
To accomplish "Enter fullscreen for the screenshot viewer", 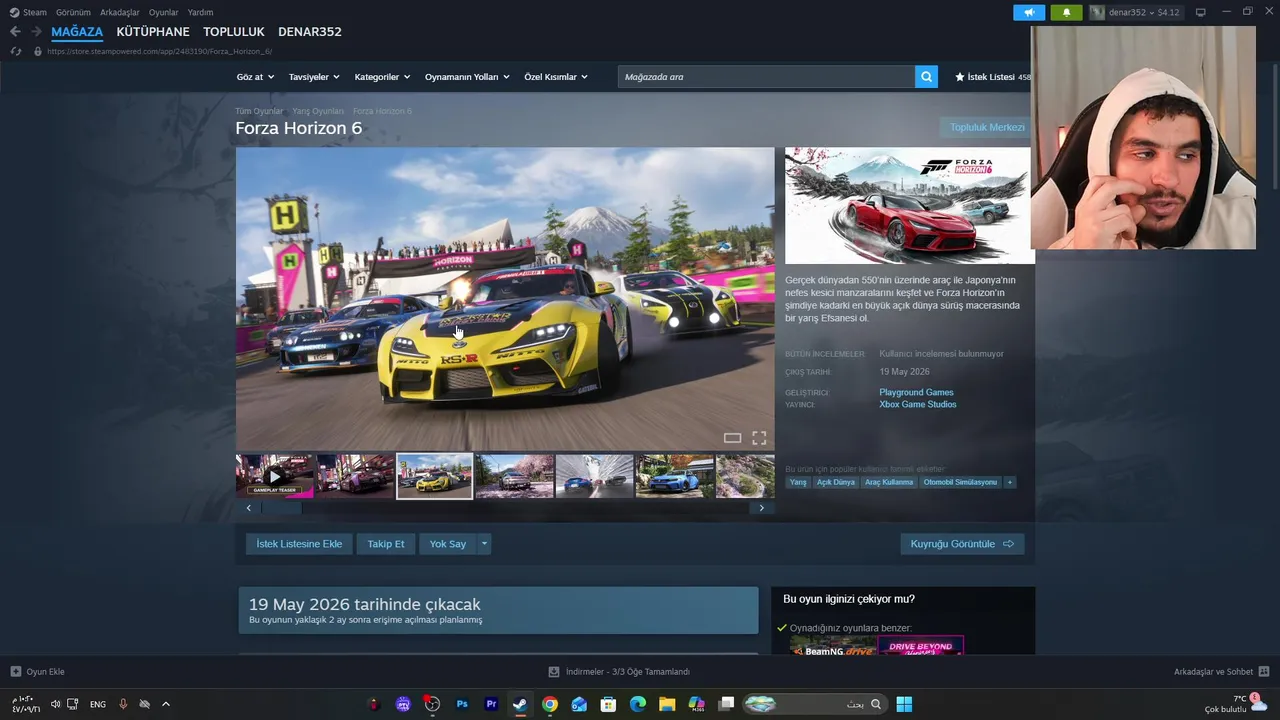I will click(x=759, y=438).
